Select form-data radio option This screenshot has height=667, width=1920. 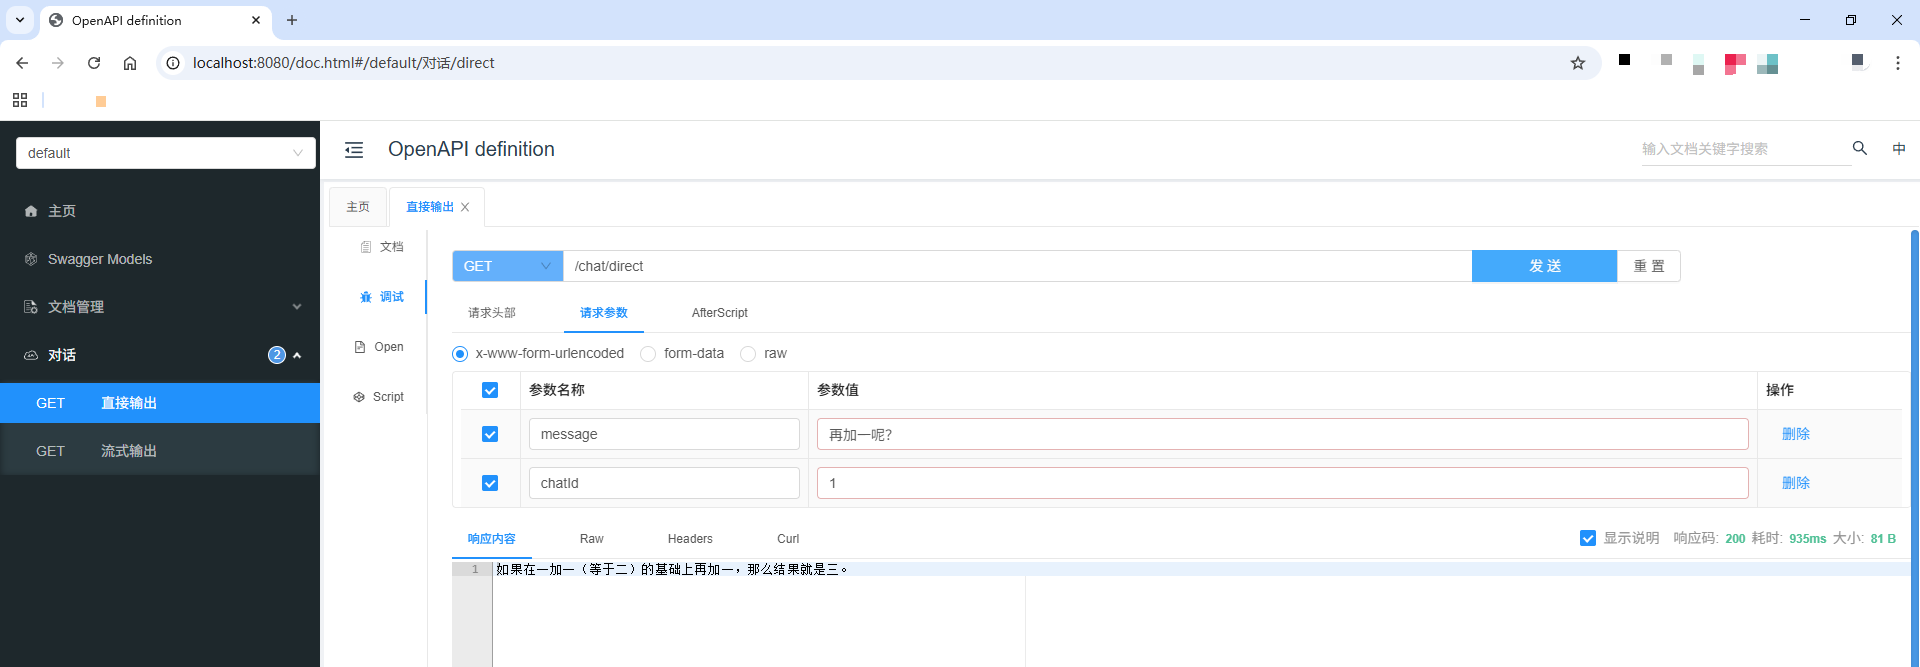[x=648, y=354]
